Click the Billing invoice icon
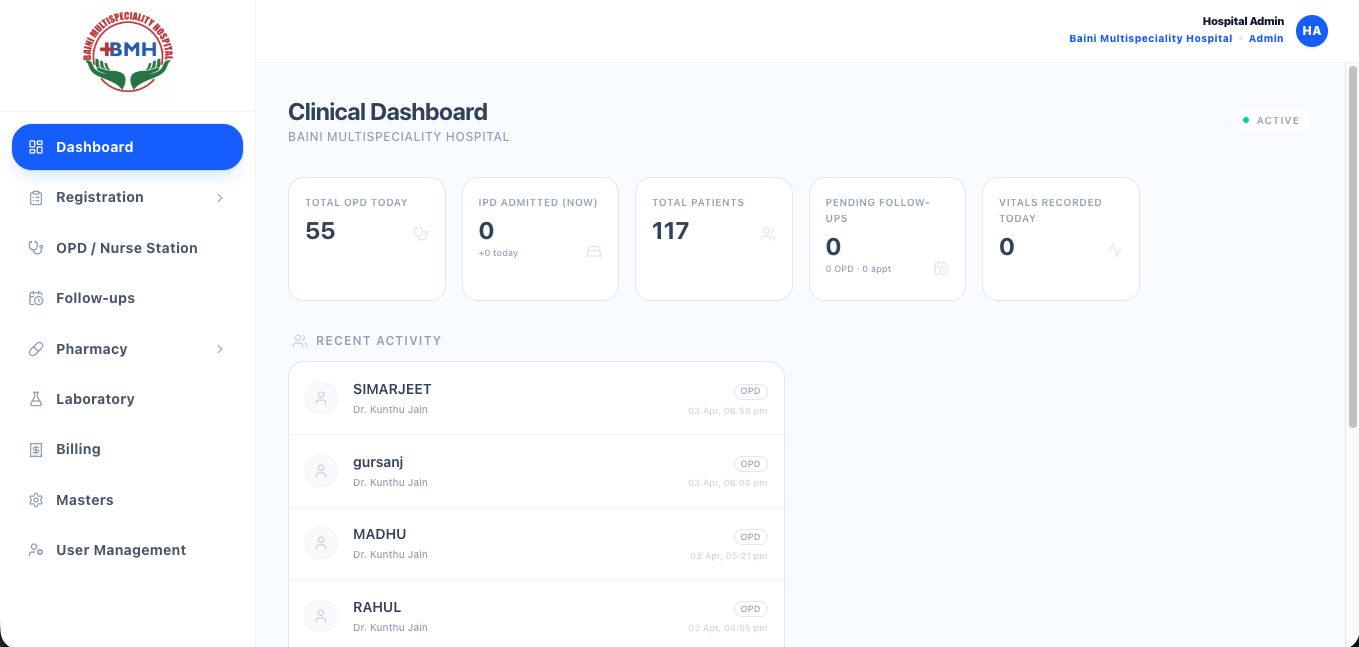1359x647 pixels. tap(34, 449)
